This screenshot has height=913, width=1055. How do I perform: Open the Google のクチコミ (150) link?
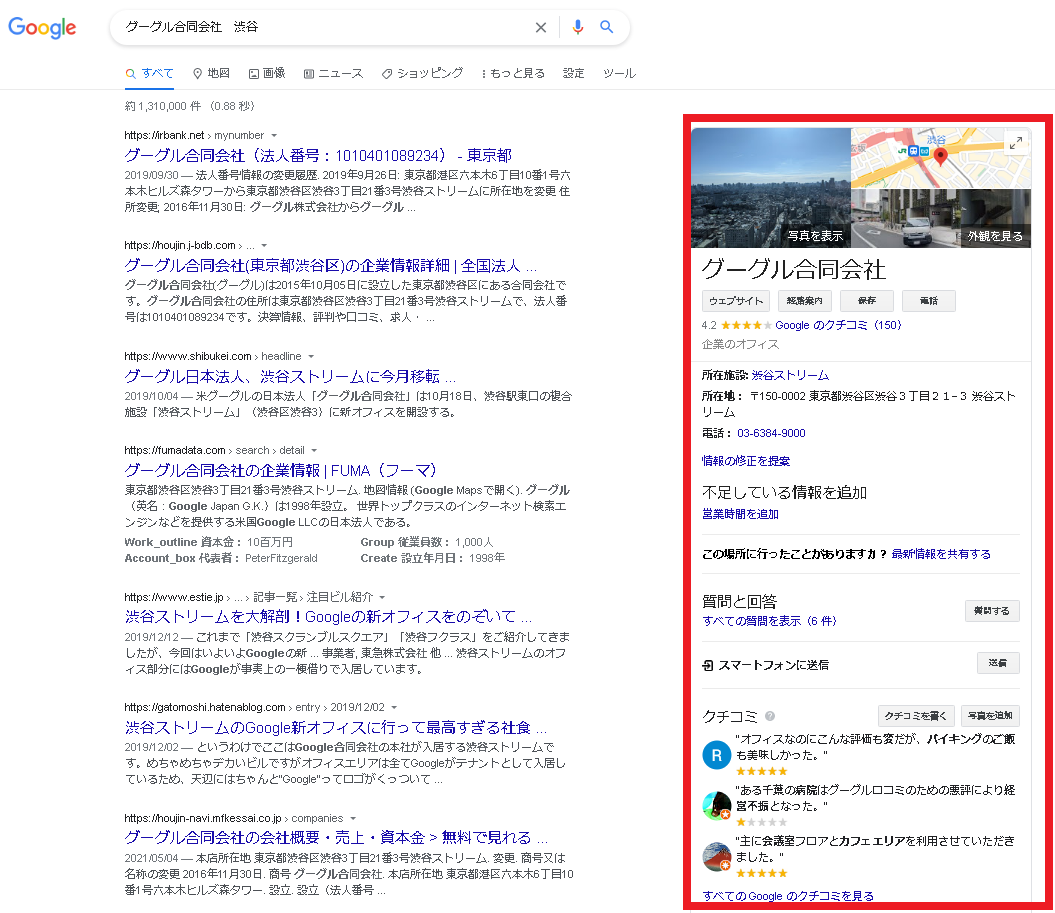[838, 325]
